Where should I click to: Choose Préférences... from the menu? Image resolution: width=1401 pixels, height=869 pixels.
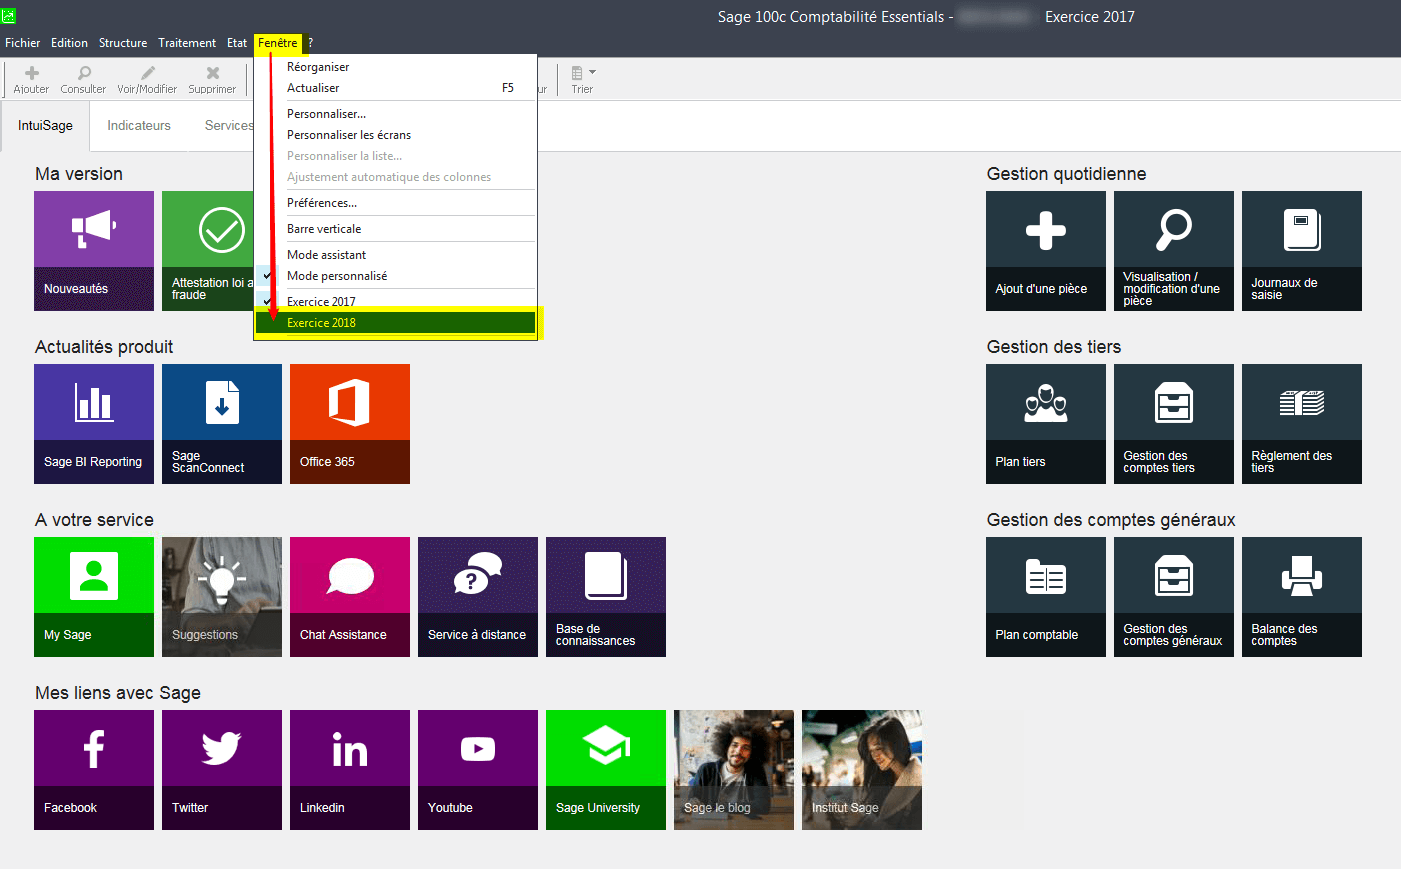click(322, 203)
